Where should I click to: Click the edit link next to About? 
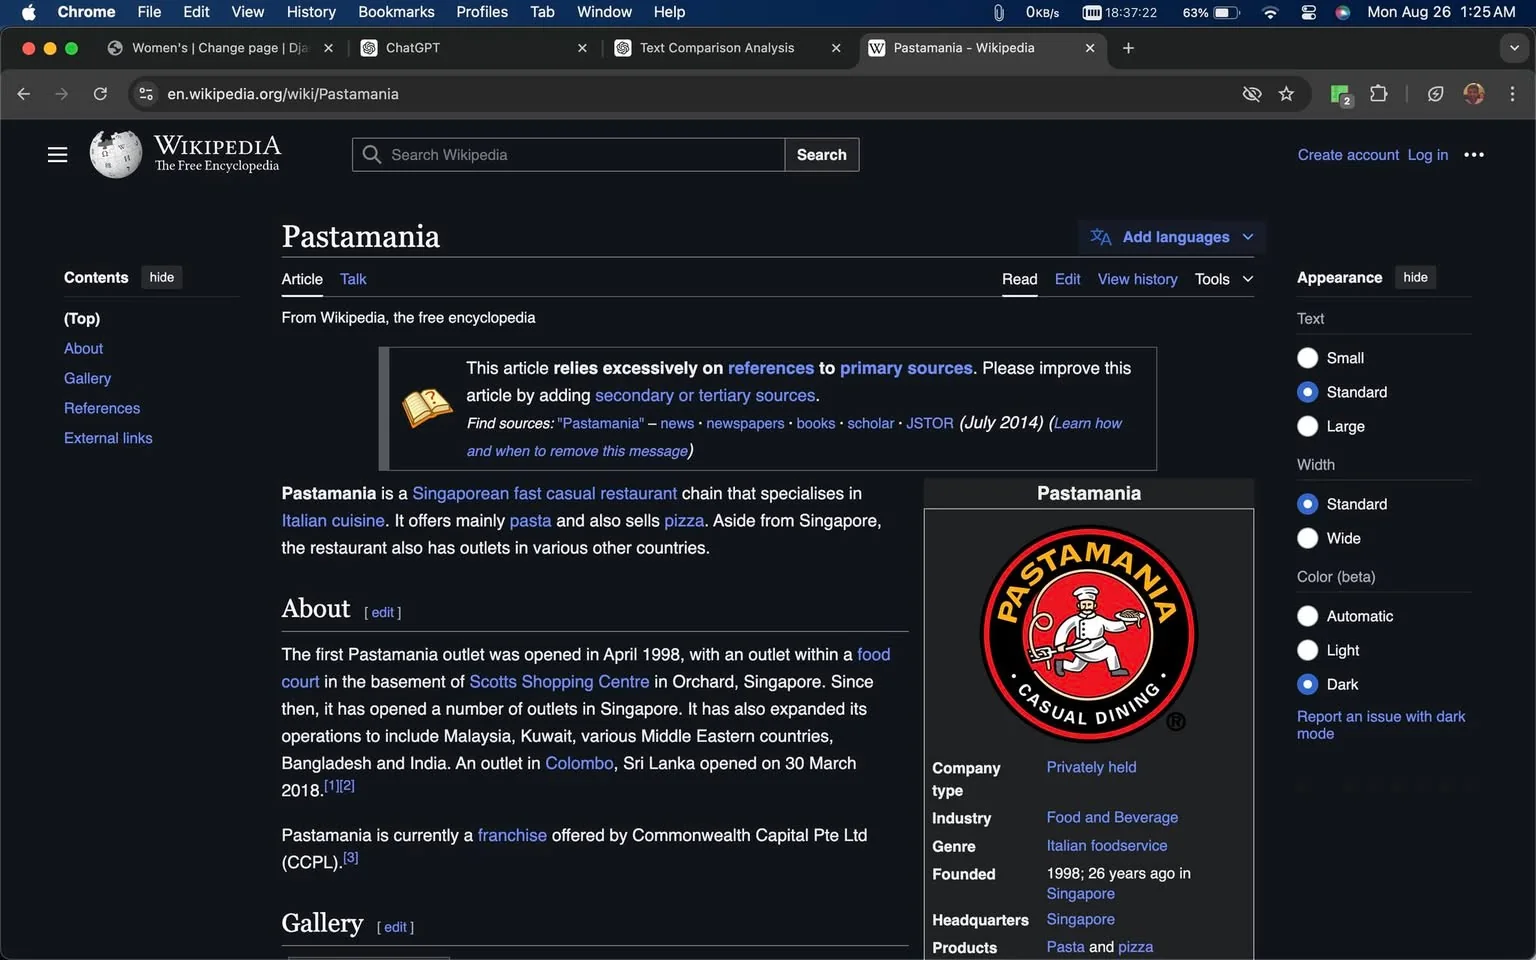point(383,612)
